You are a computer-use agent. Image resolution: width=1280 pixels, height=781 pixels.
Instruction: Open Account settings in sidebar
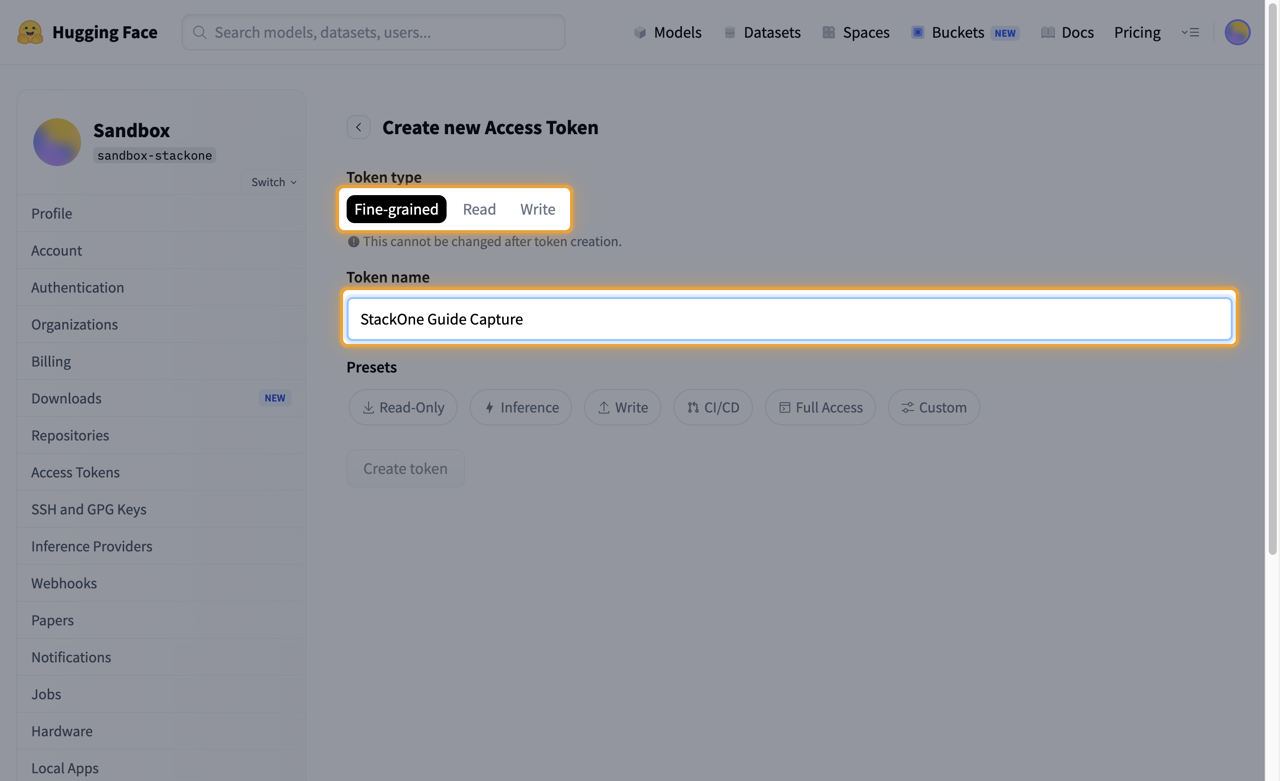[x=161, y=250]
